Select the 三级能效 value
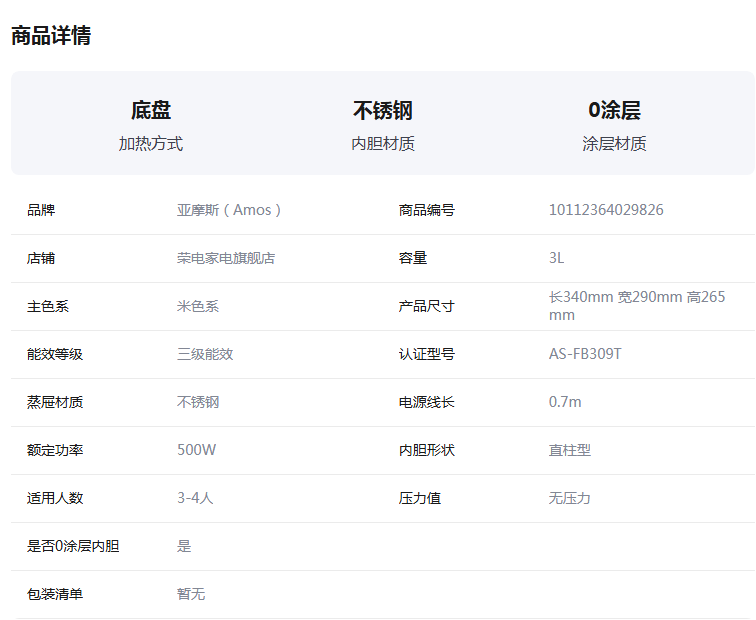The image size is (756, 620). 205,354
